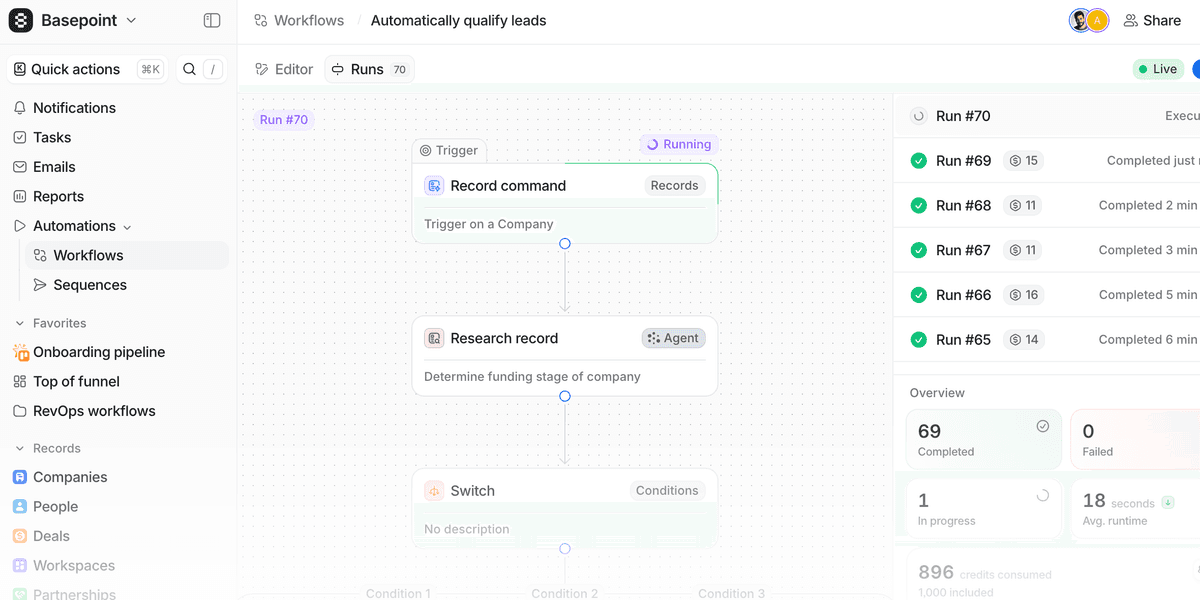The width and height of the screenshot is (1200, 600).
Task: Toggle the sidebar collapse icon
Action: point(211,20)
